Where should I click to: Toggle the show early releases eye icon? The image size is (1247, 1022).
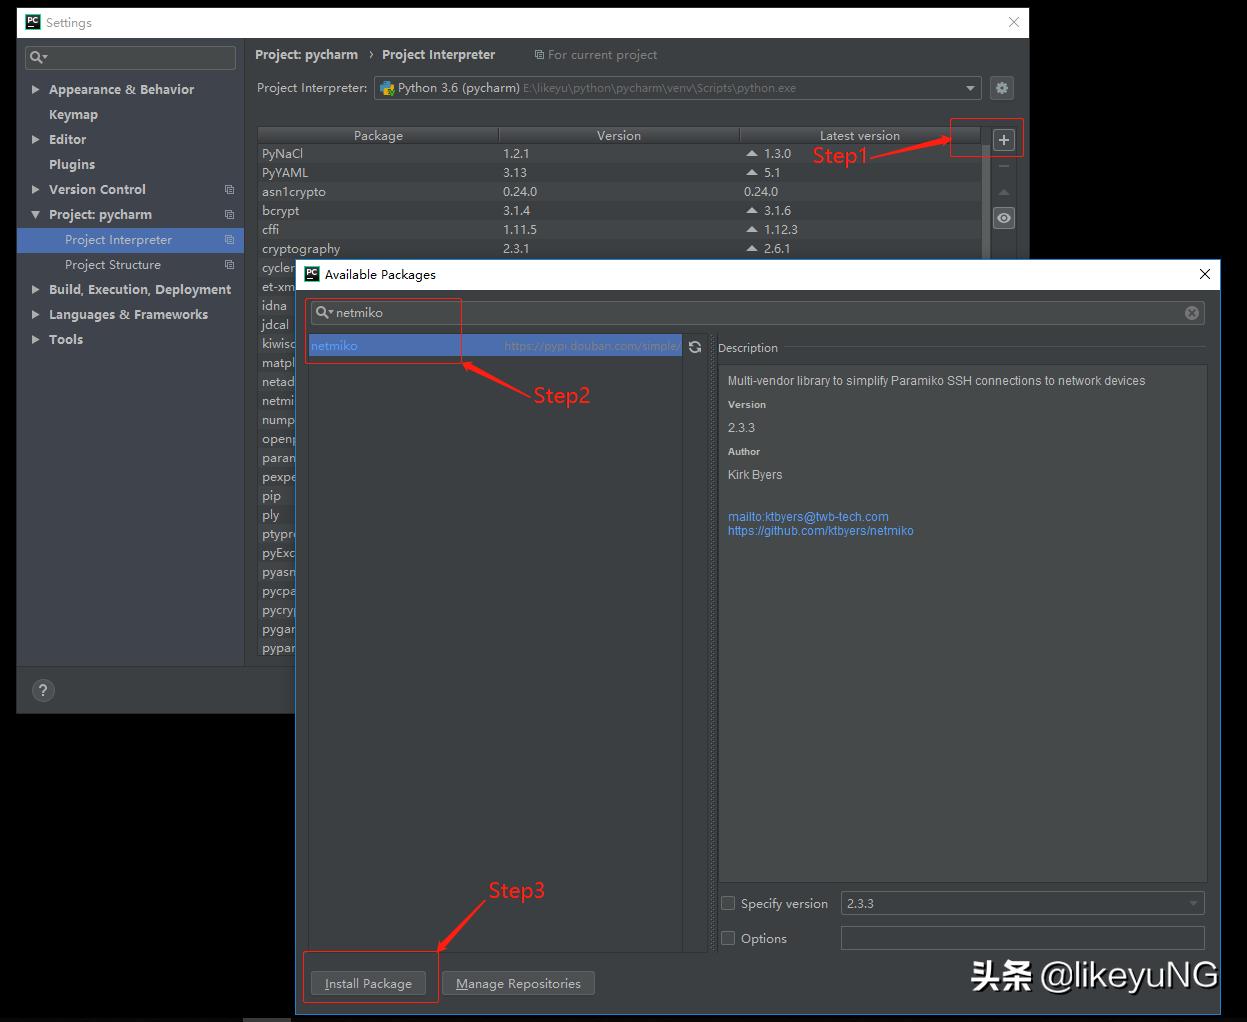coord(1004,218)
